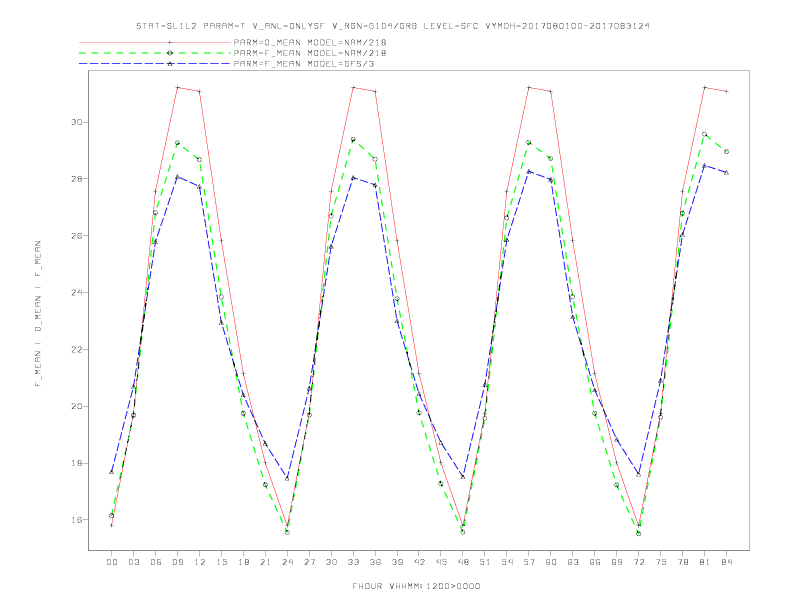Image resolution: width=792 pixels, height=612 pixels.
Task: Click y-axis tick value 26
Action: point(77,236)
